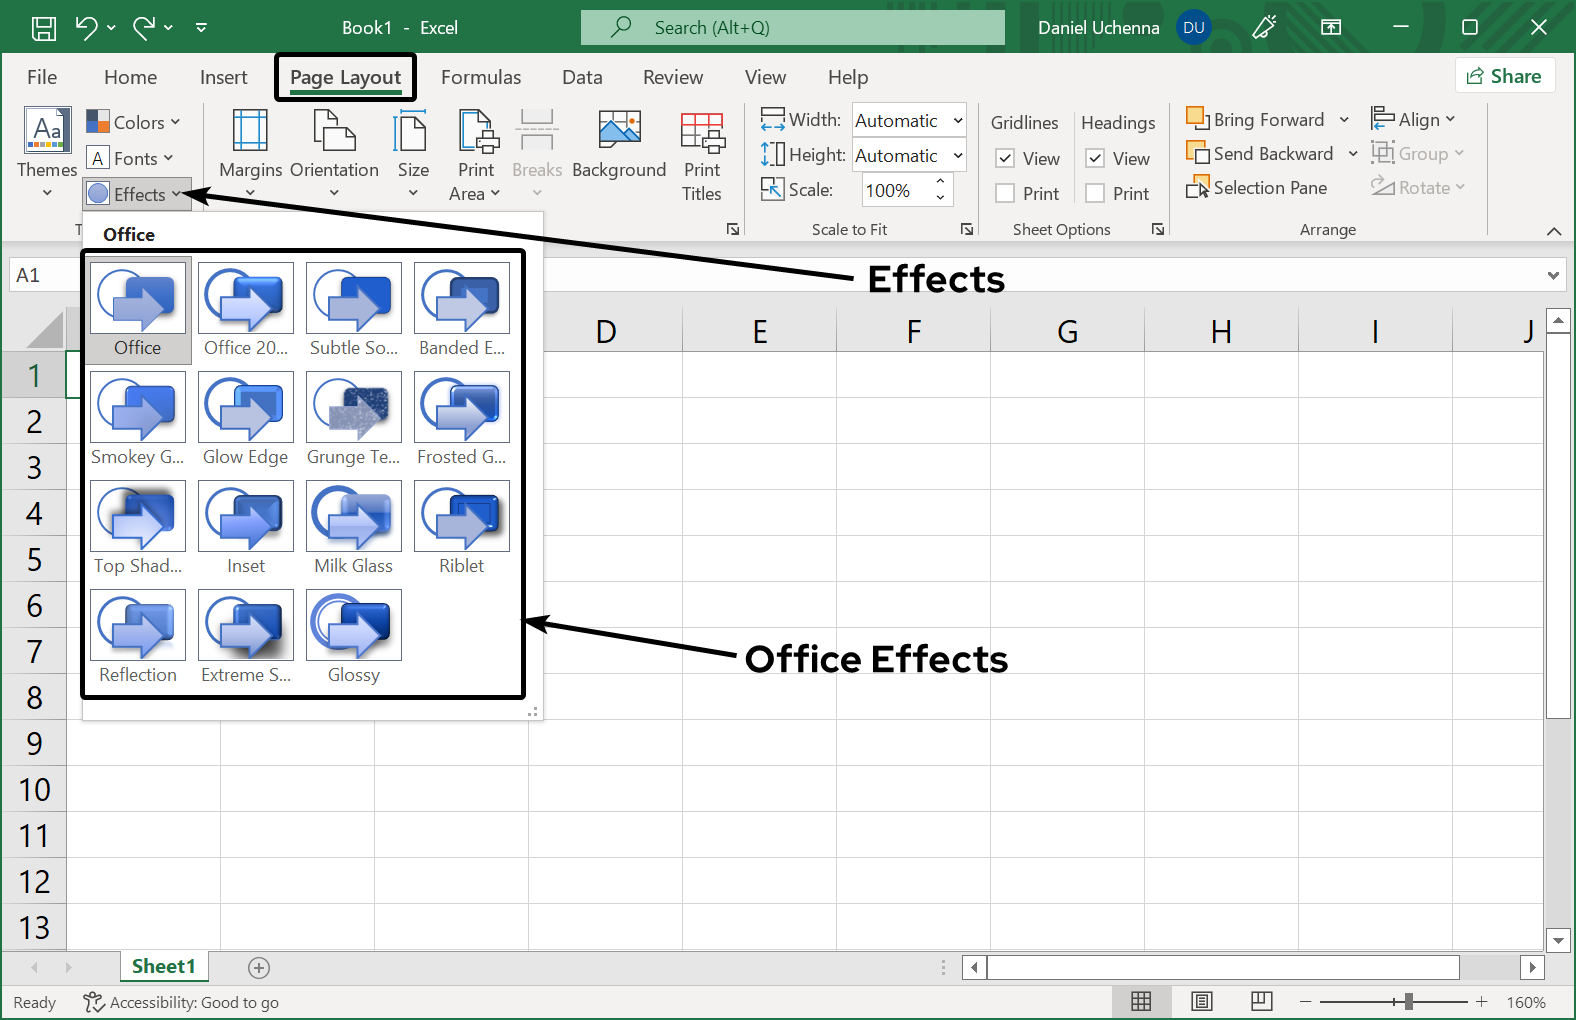
Task: Choose the Subtle Solids effect
Action: click(x=354, y=311)
